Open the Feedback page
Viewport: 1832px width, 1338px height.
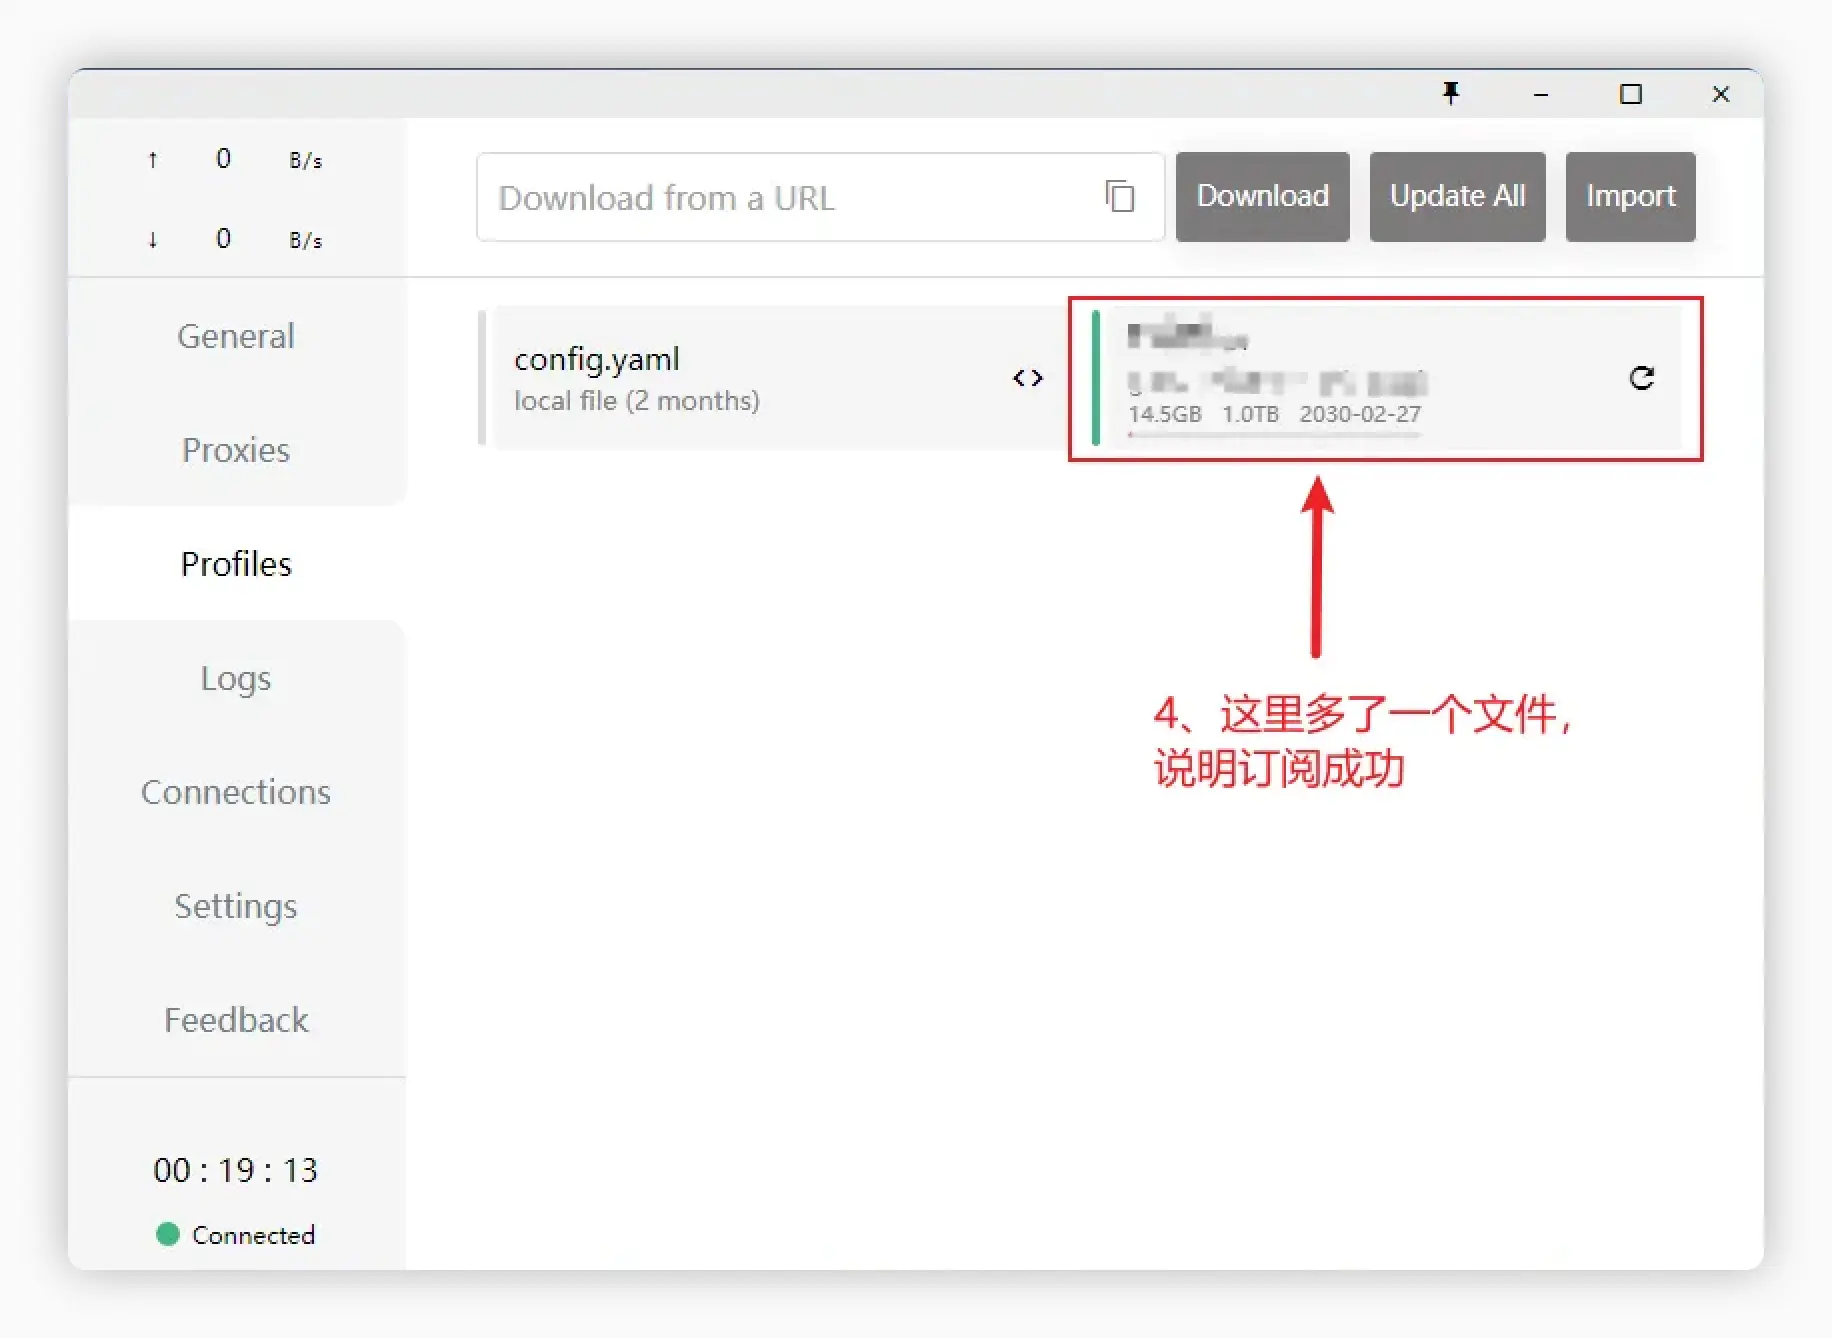point(236,1020)
